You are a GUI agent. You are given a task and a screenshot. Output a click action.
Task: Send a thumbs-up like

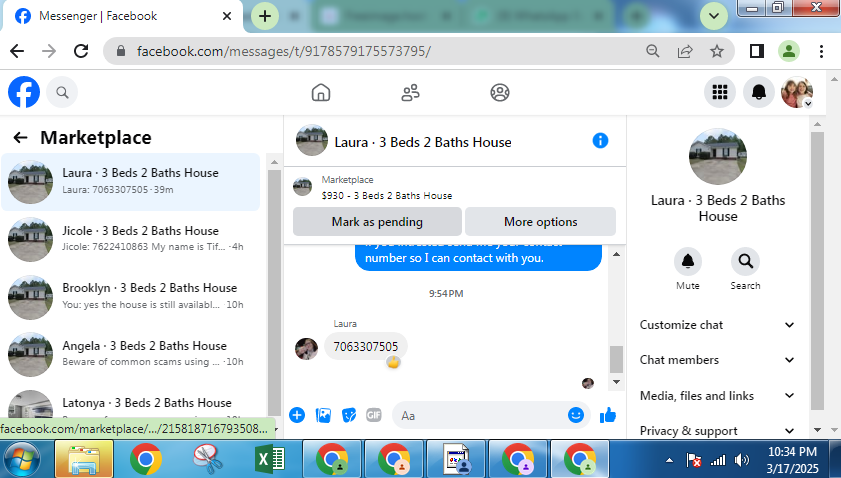click(608, 415)
